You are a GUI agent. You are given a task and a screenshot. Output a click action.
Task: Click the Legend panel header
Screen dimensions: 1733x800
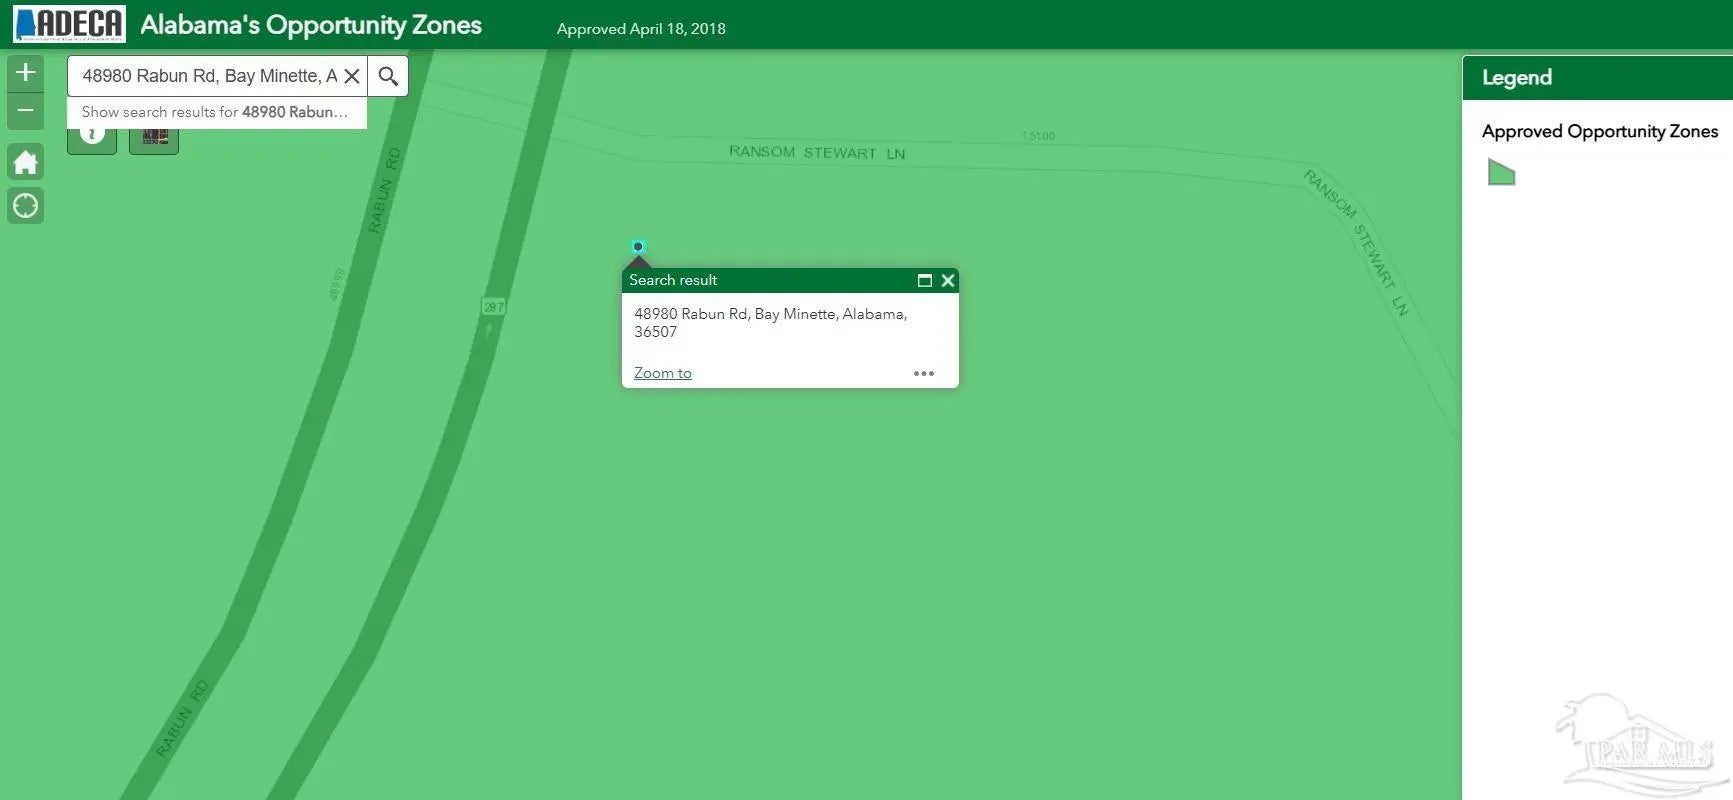1596,78
